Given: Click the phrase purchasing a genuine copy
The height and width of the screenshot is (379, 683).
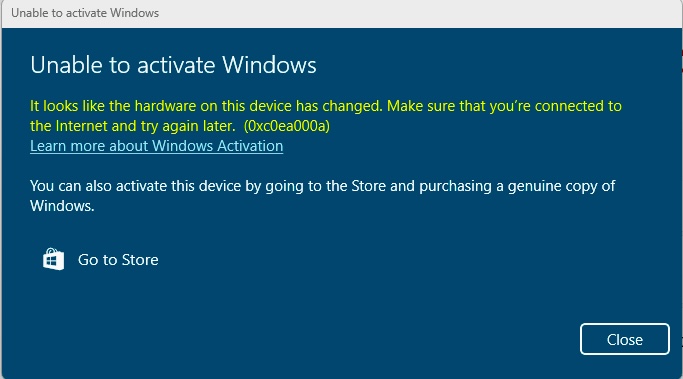Looking at the screenshot, I should [508, 186].
